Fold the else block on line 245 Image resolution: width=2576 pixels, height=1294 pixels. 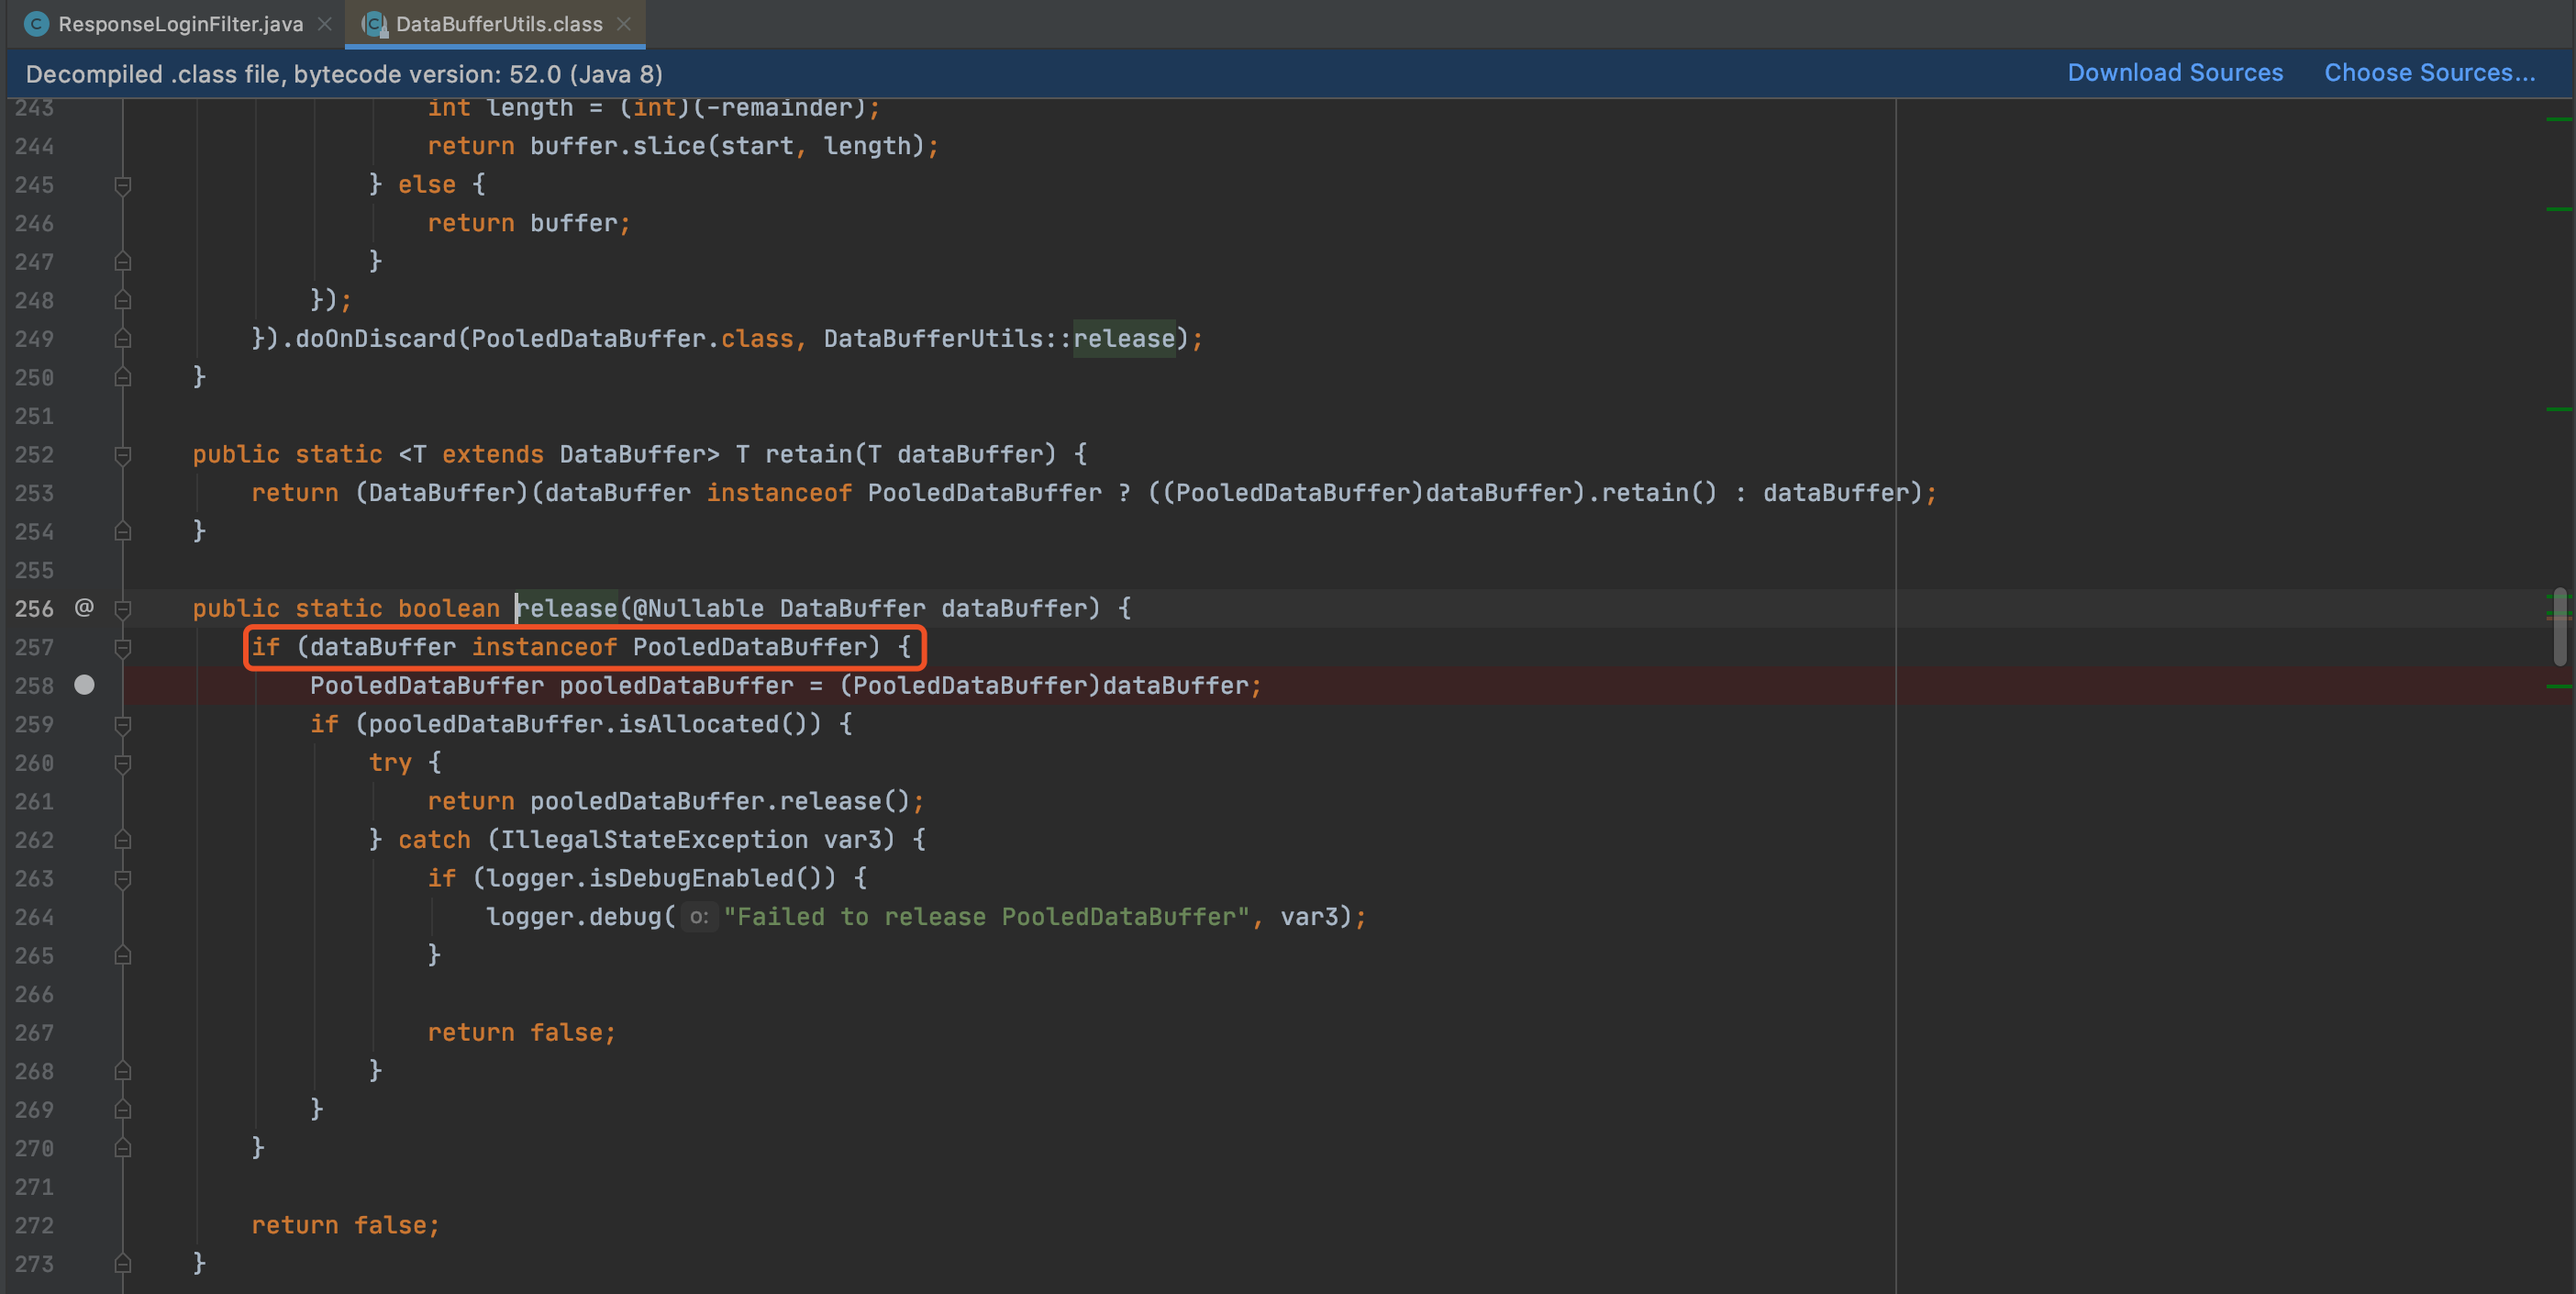coord(123,185)
